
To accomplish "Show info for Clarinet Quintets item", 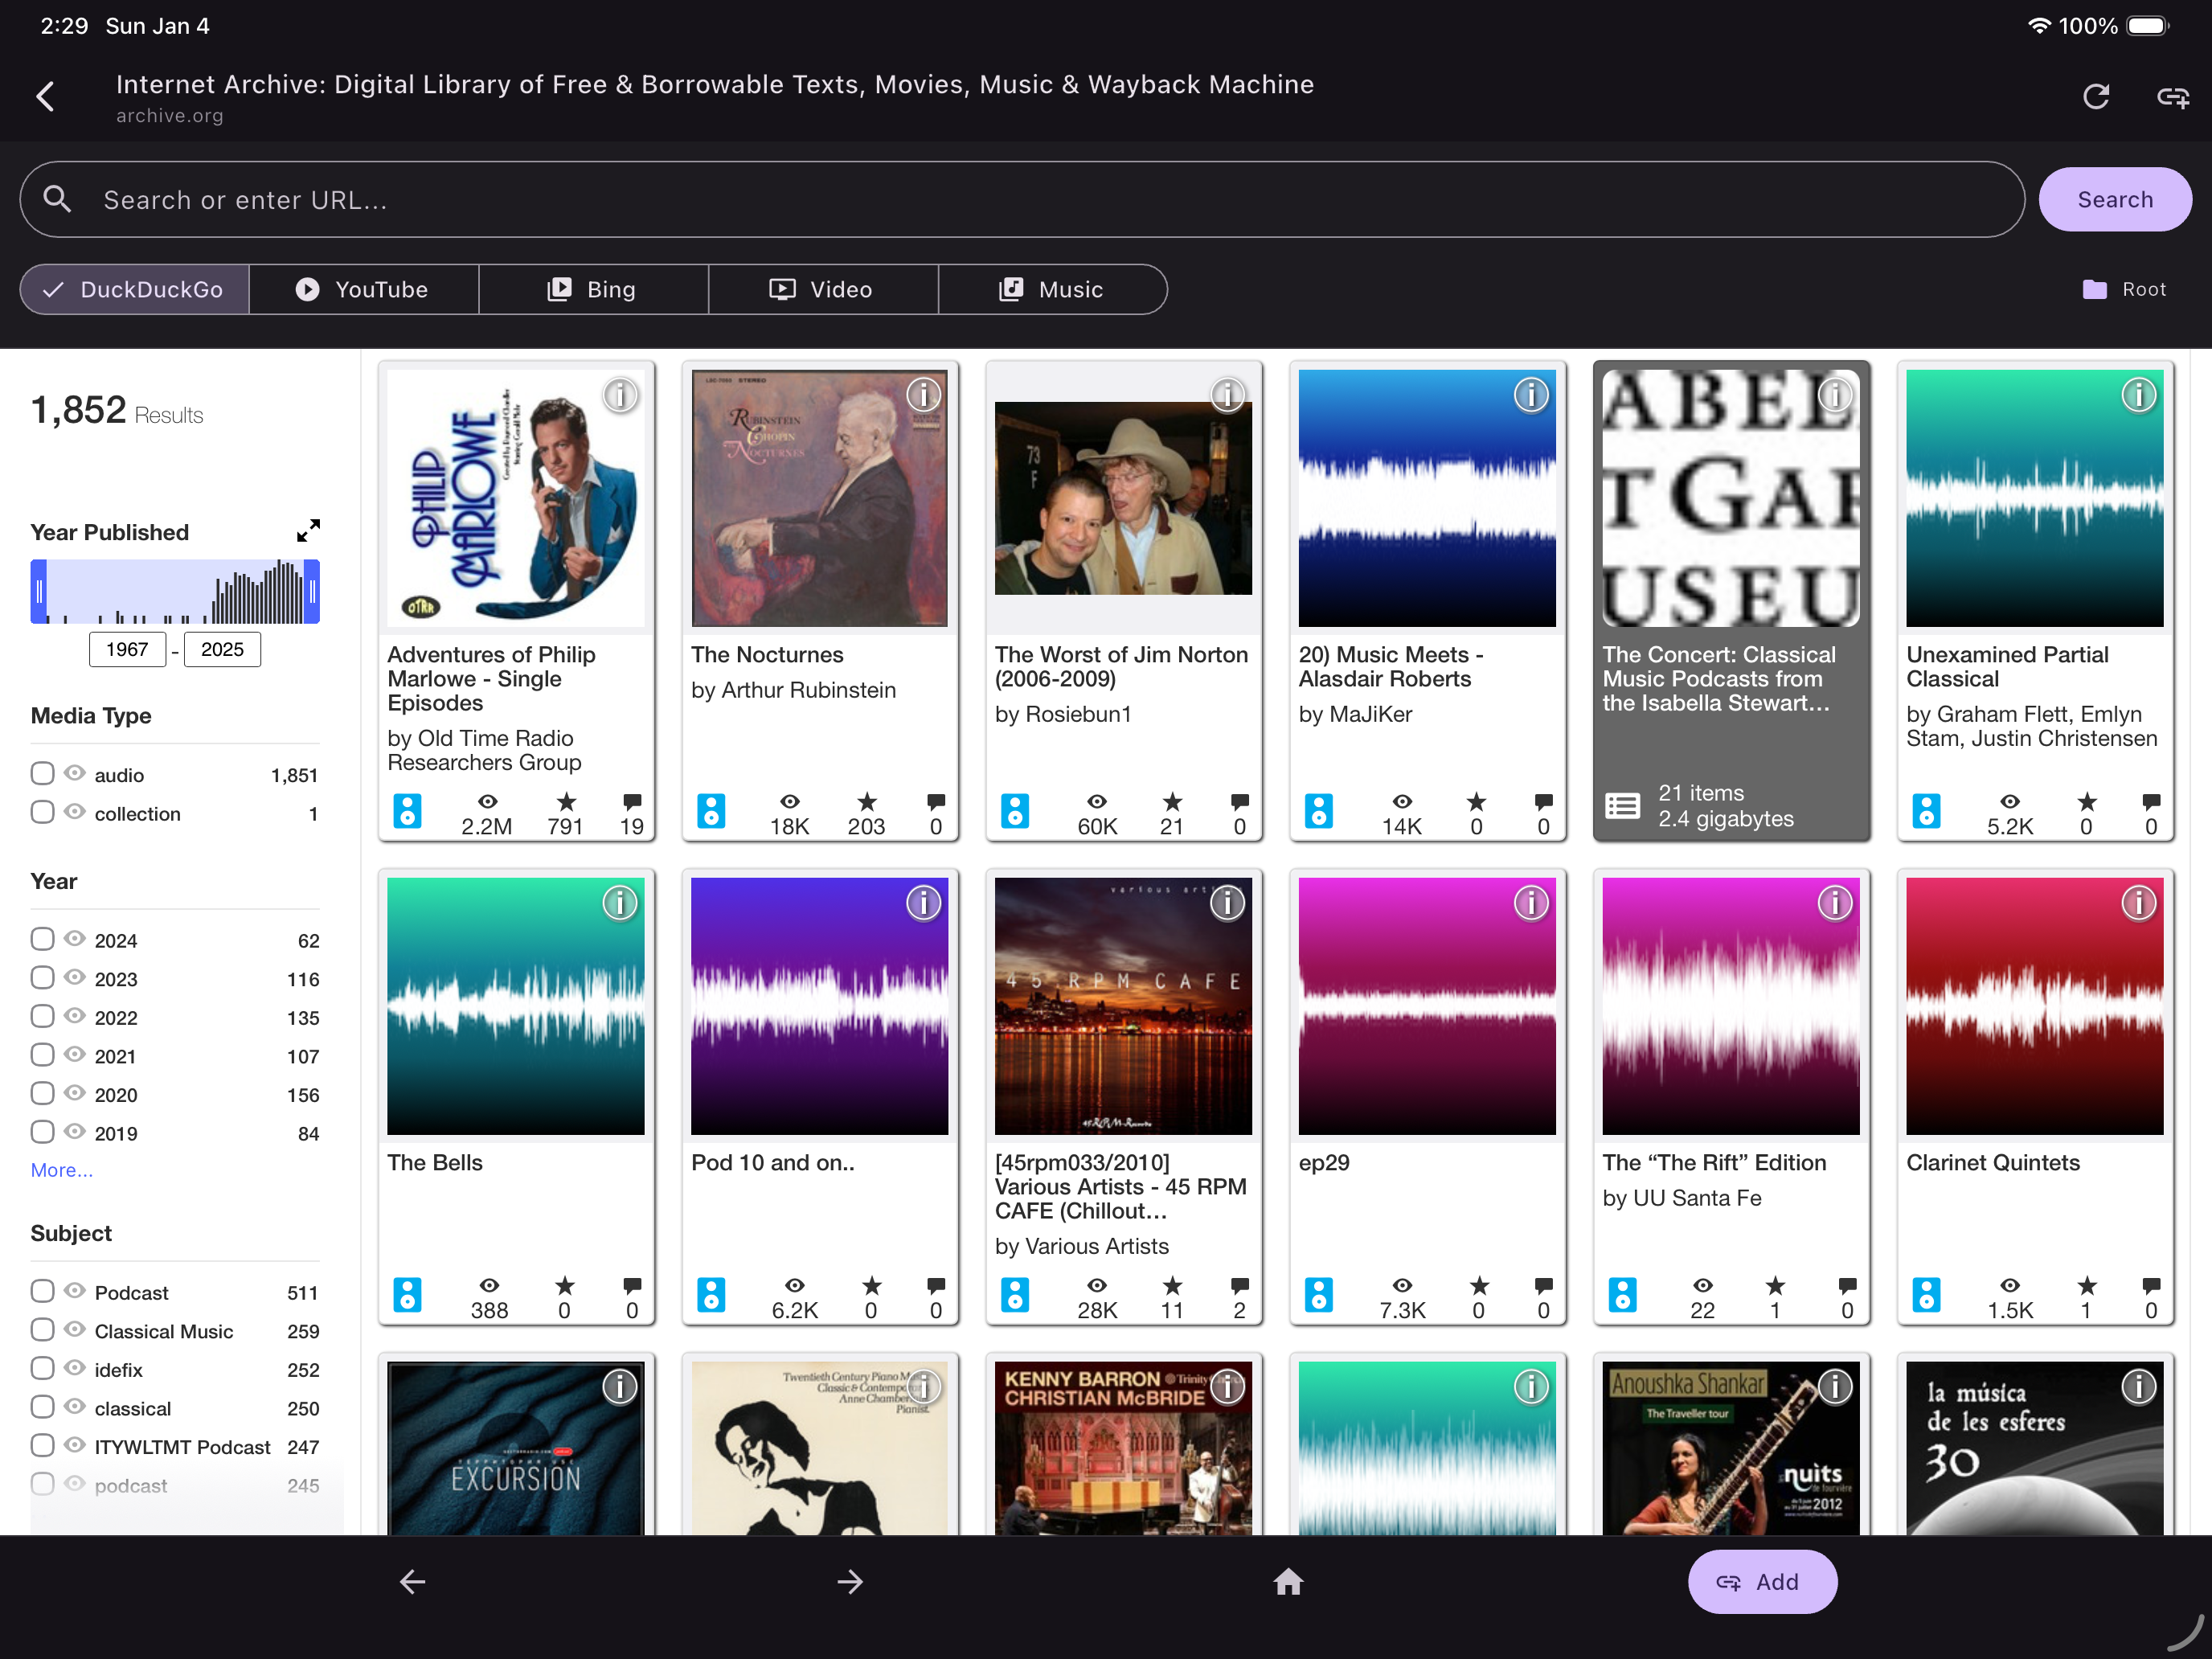I will [x=2138, y=903].
